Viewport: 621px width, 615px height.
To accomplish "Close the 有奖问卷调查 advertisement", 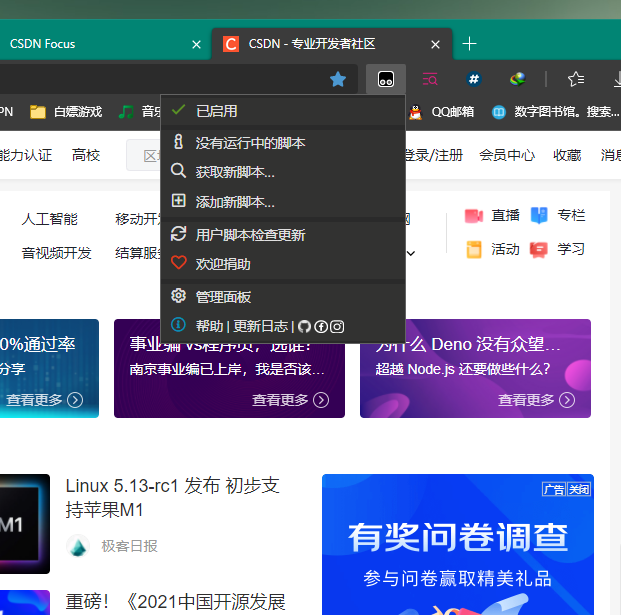I will click(580, 489).
